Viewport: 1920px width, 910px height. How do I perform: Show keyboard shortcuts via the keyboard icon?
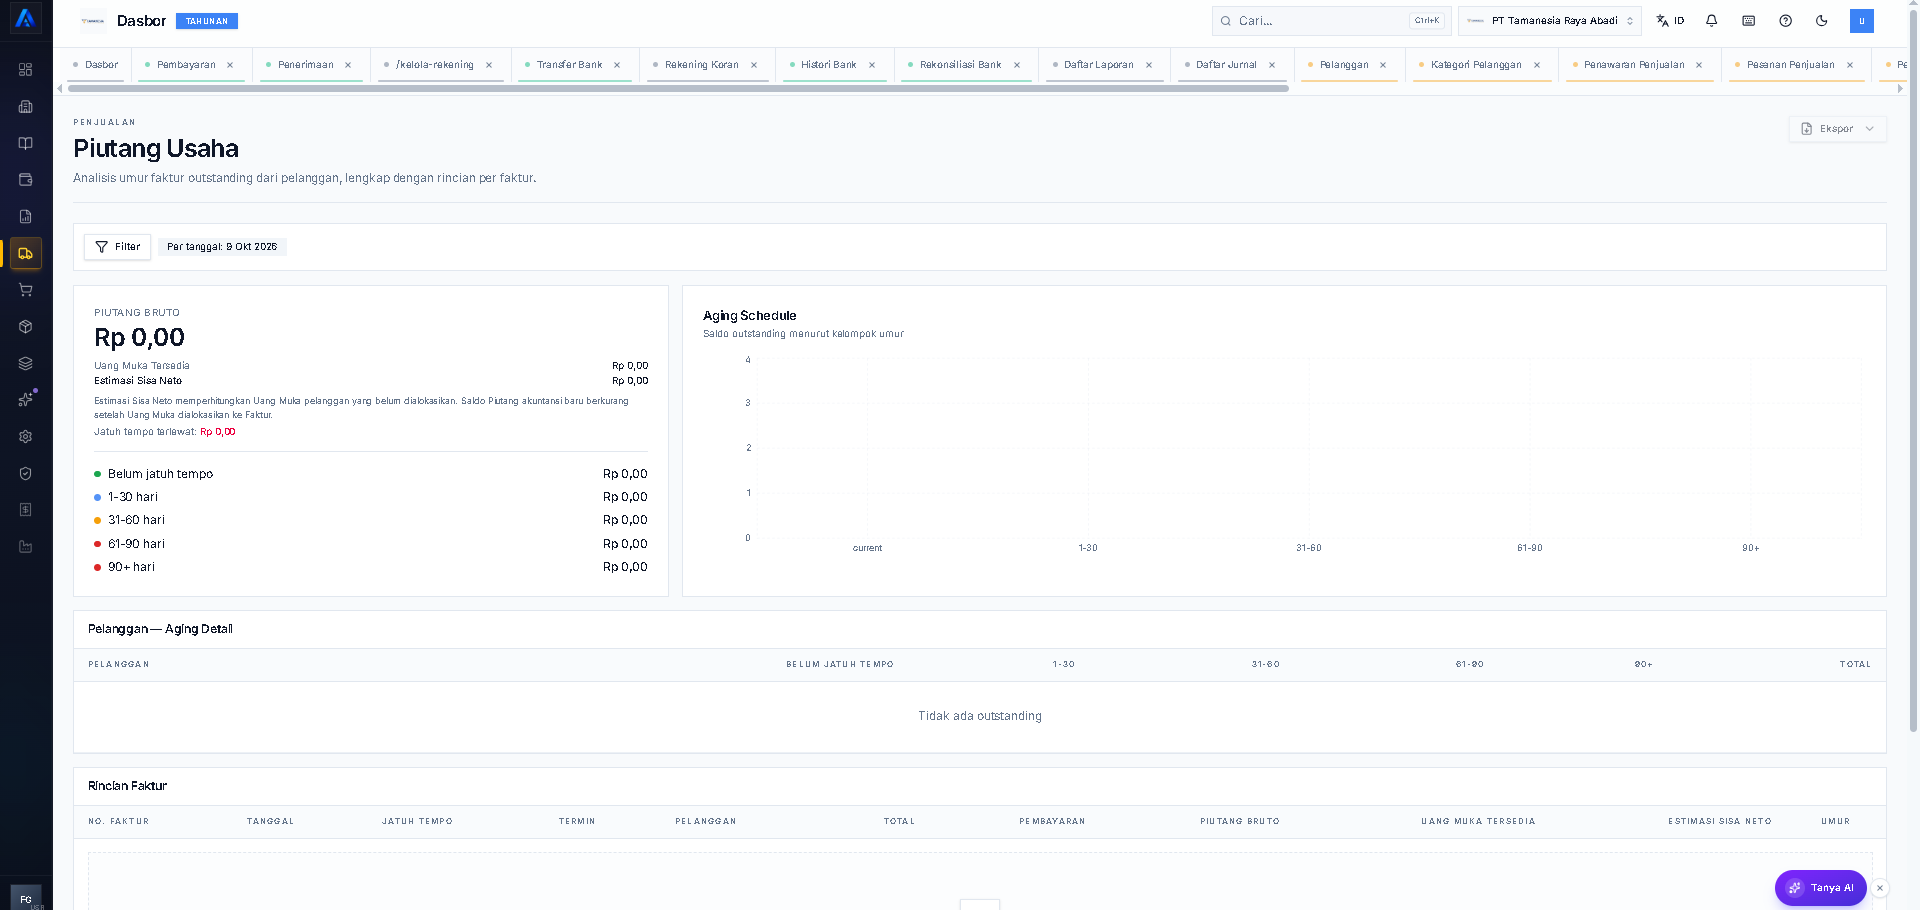1749,21
